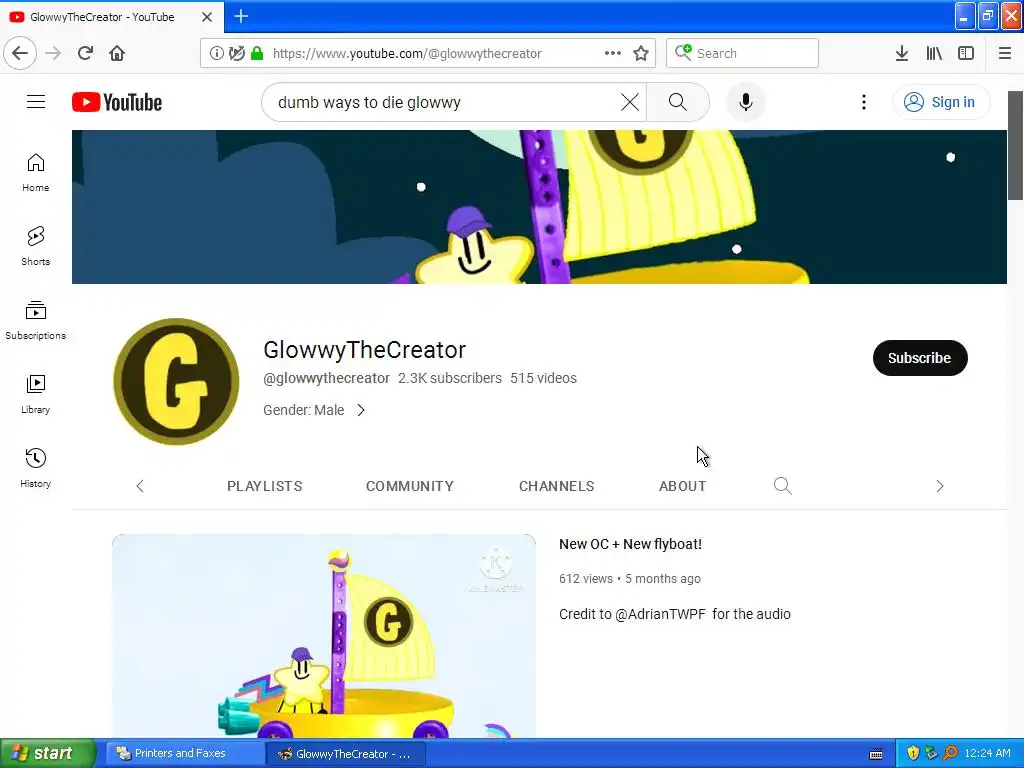Click the 12:24 AM taskbar clock
This screenshot has height=768, width=1024.
pos(987,753)
